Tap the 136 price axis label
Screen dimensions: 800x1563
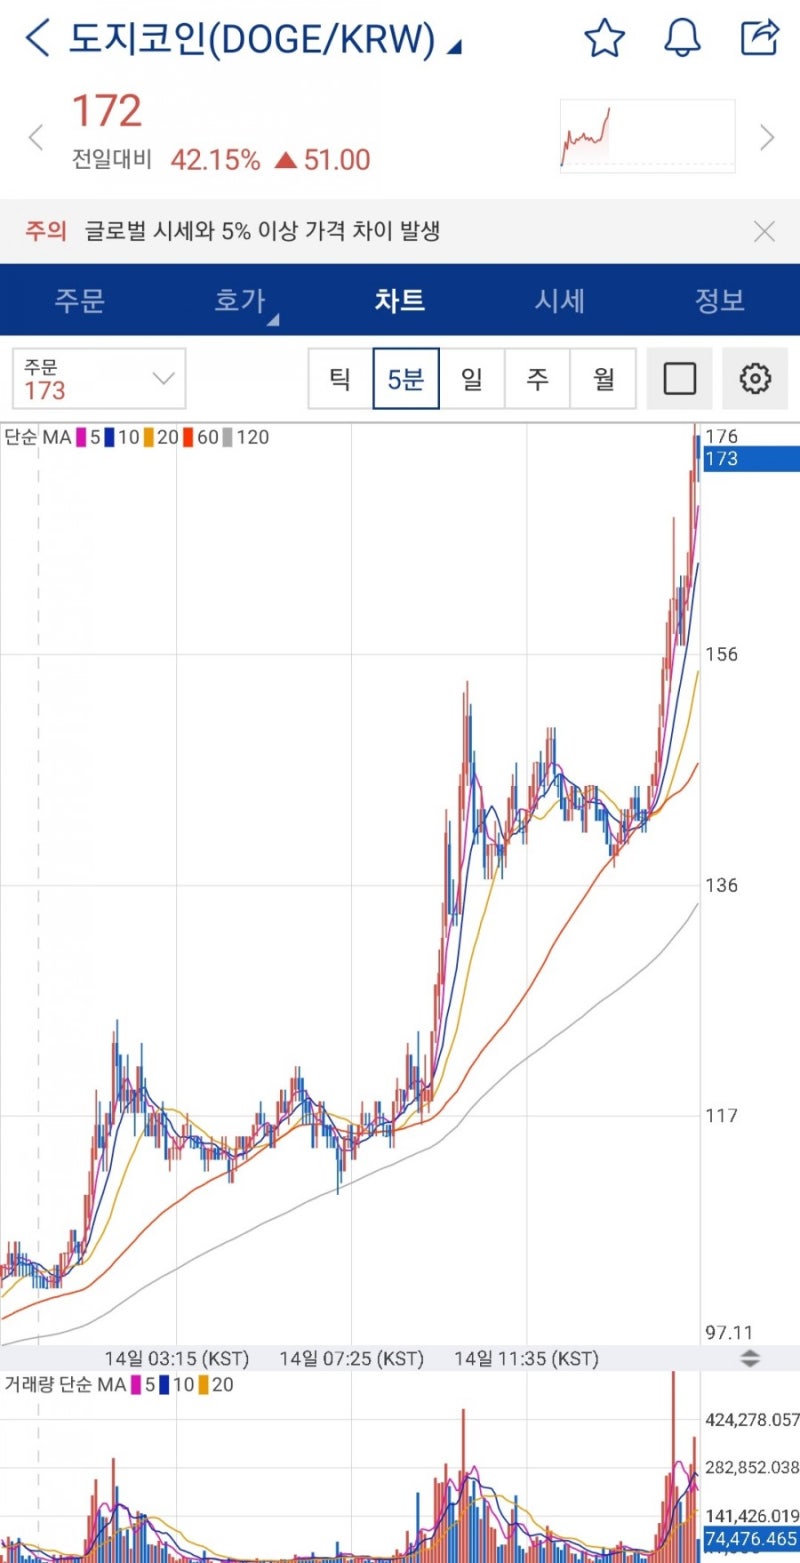pos(721,885)
